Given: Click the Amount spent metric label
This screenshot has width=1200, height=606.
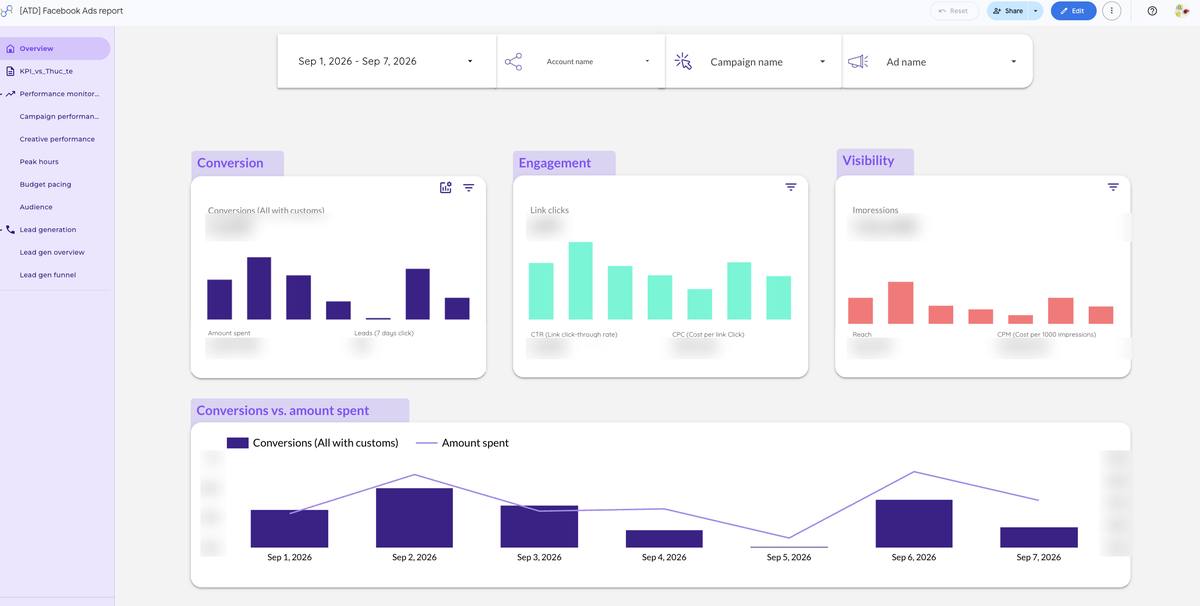Looking at the screenshot, I should 229,333.
